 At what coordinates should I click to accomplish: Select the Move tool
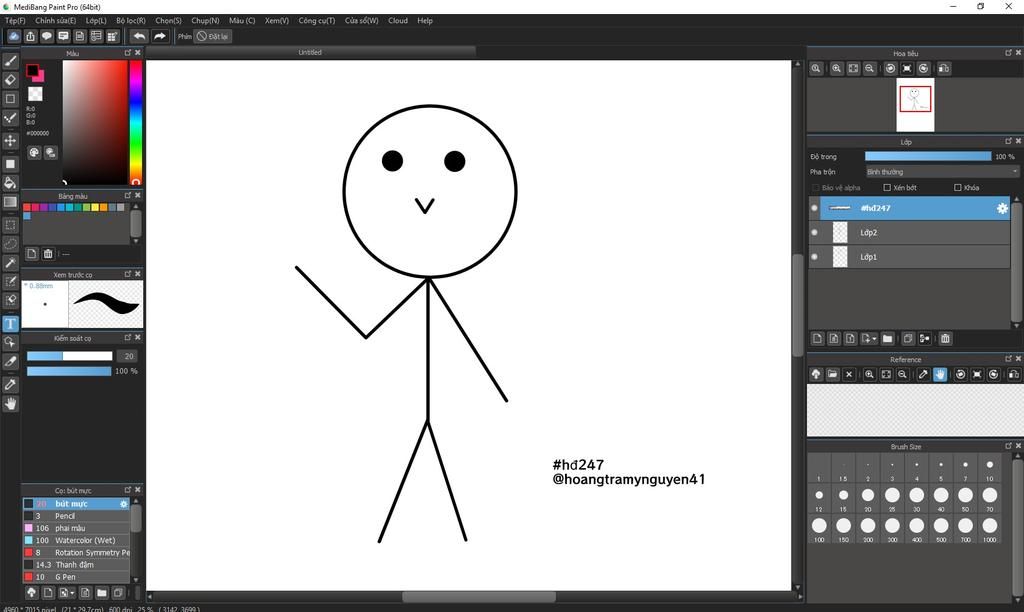click(10, 140)
